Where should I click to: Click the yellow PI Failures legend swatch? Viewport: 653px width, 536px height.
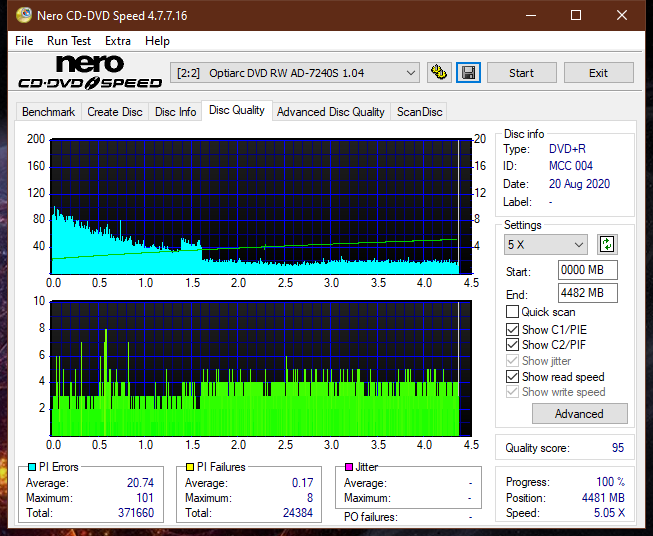tap(190, 467)
